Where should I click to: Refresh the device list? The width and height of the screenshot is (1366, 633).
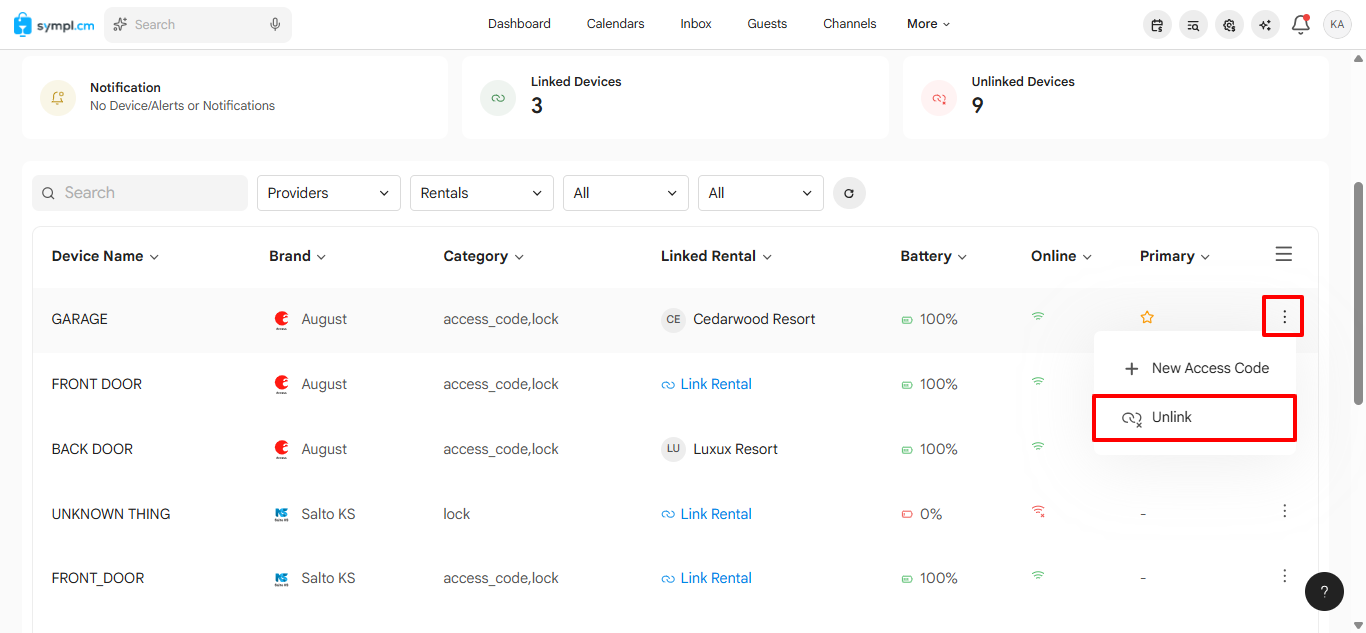[849, 193]
